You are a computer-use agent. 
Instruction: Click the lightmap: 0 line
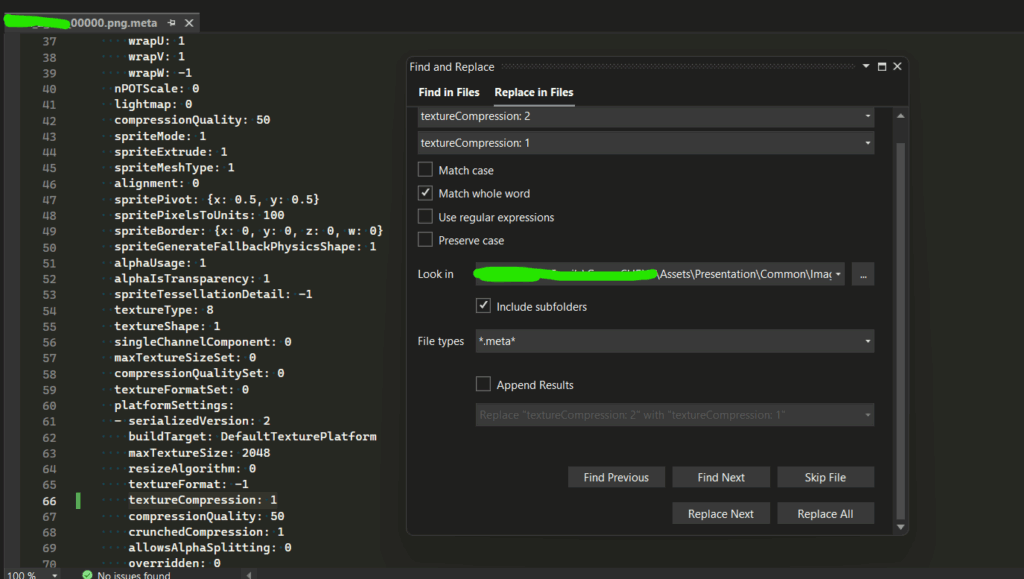pyautogui.click(x=153, y=104)
